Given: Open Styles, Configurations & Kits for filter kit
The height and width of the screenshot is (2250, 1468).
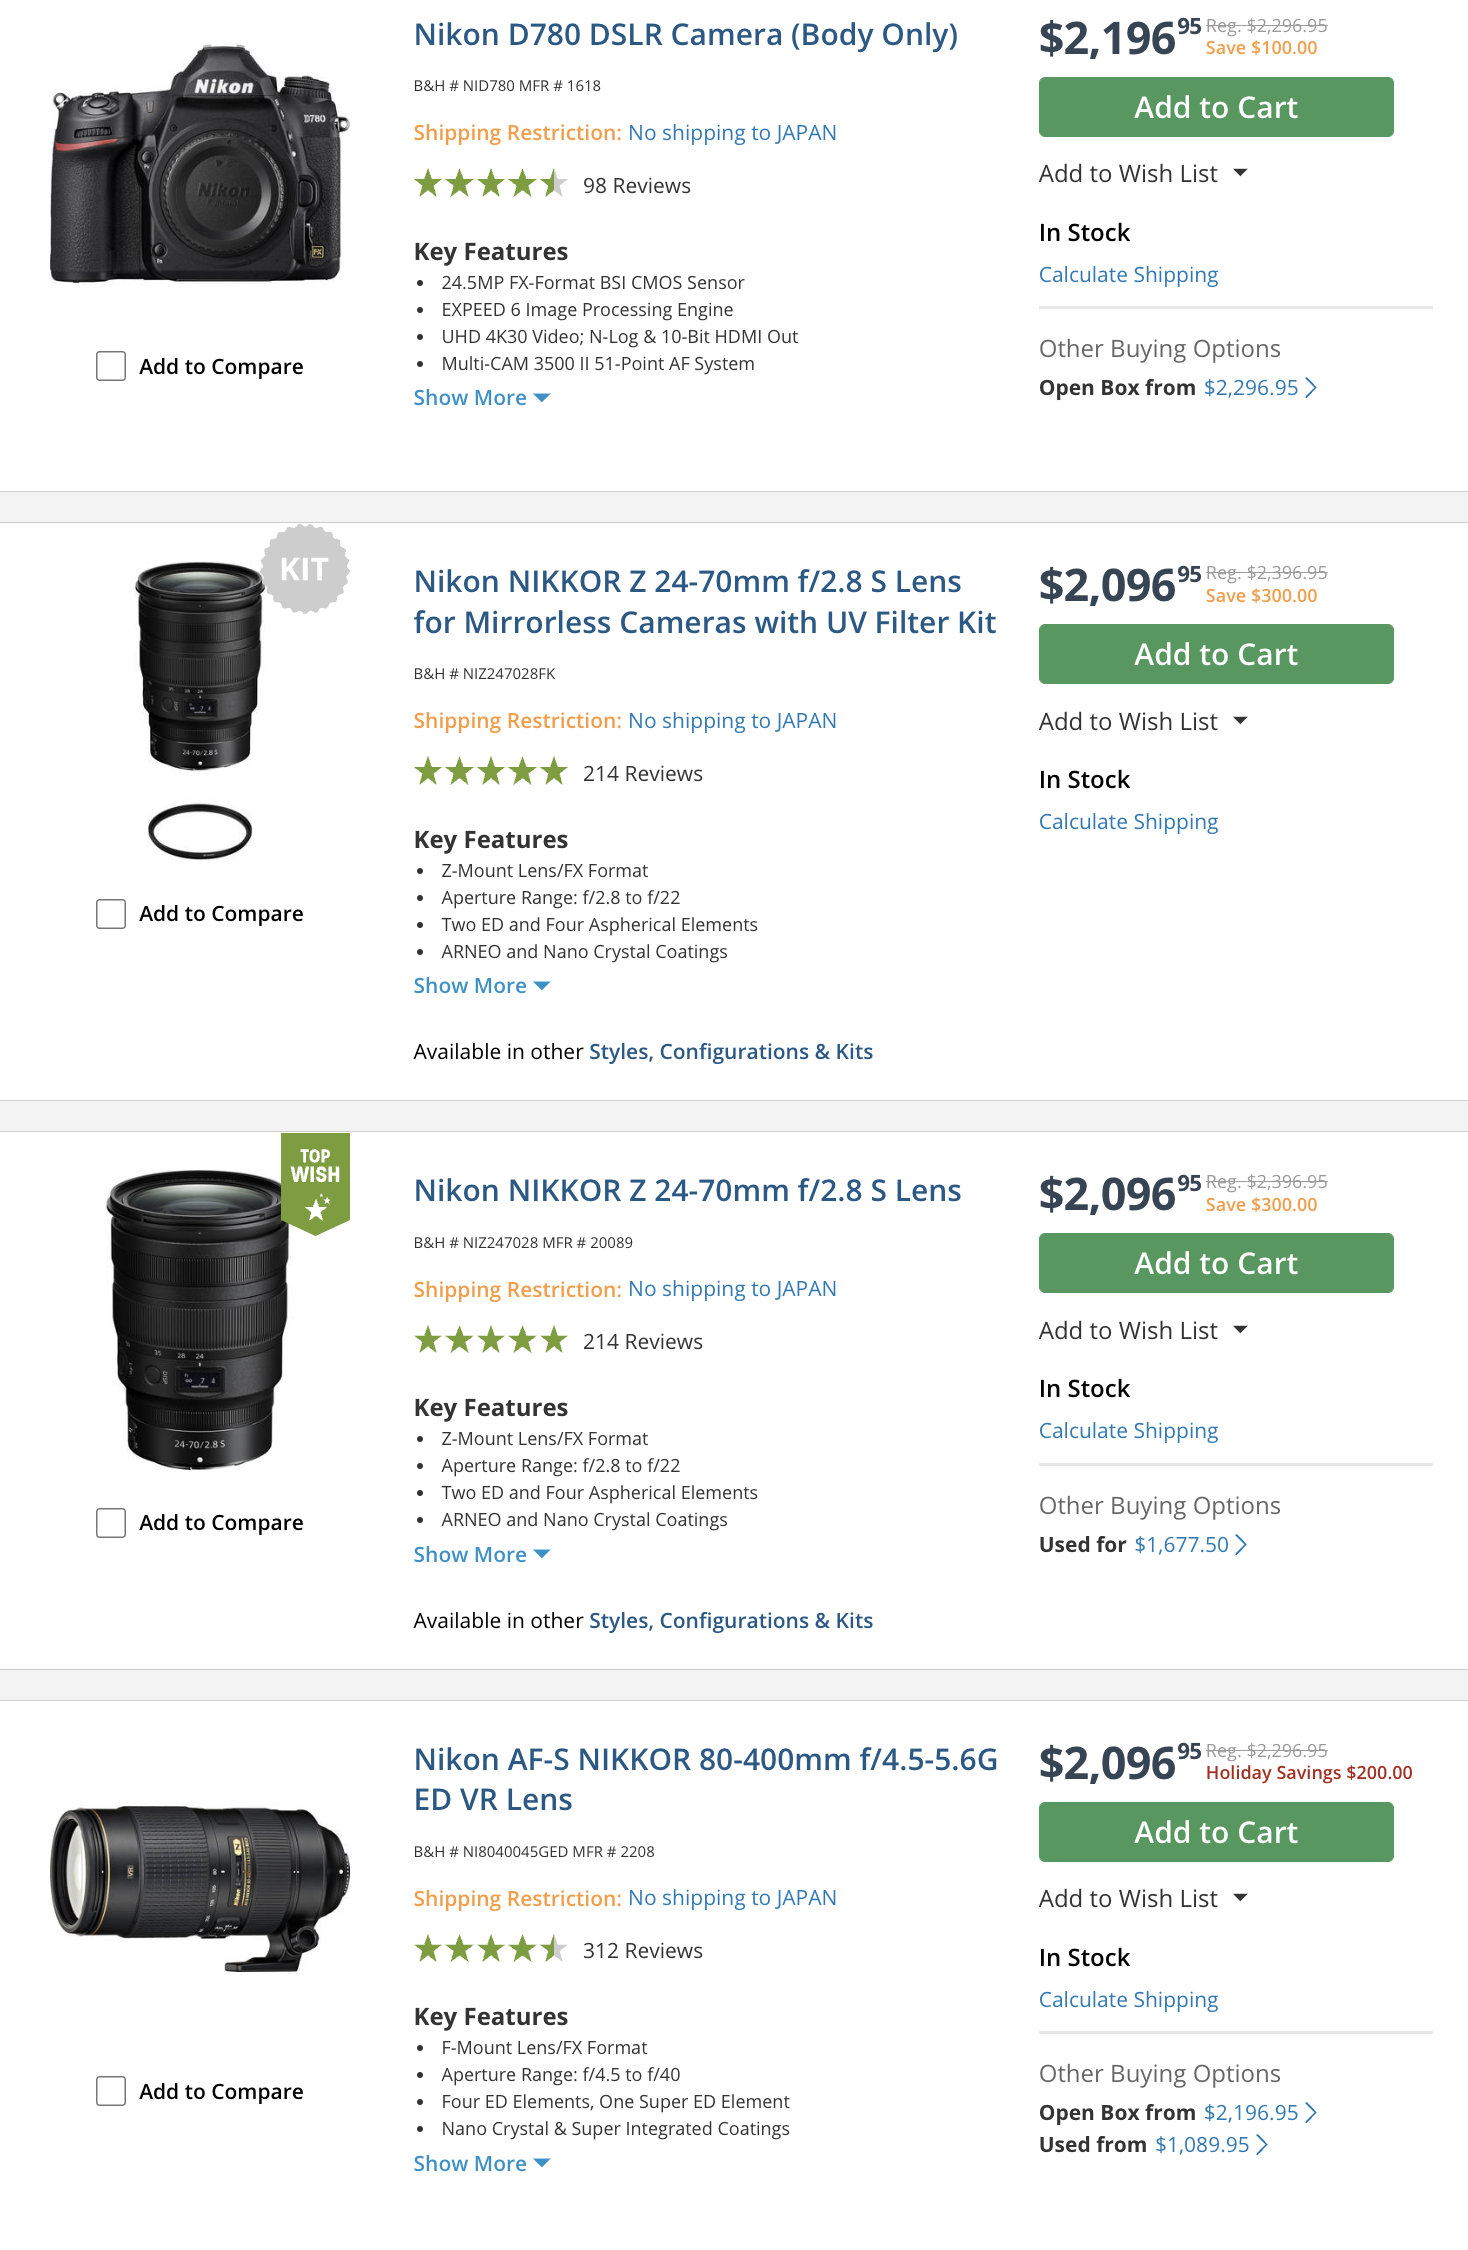Looking at the screenshot, I should (730, 1052).
